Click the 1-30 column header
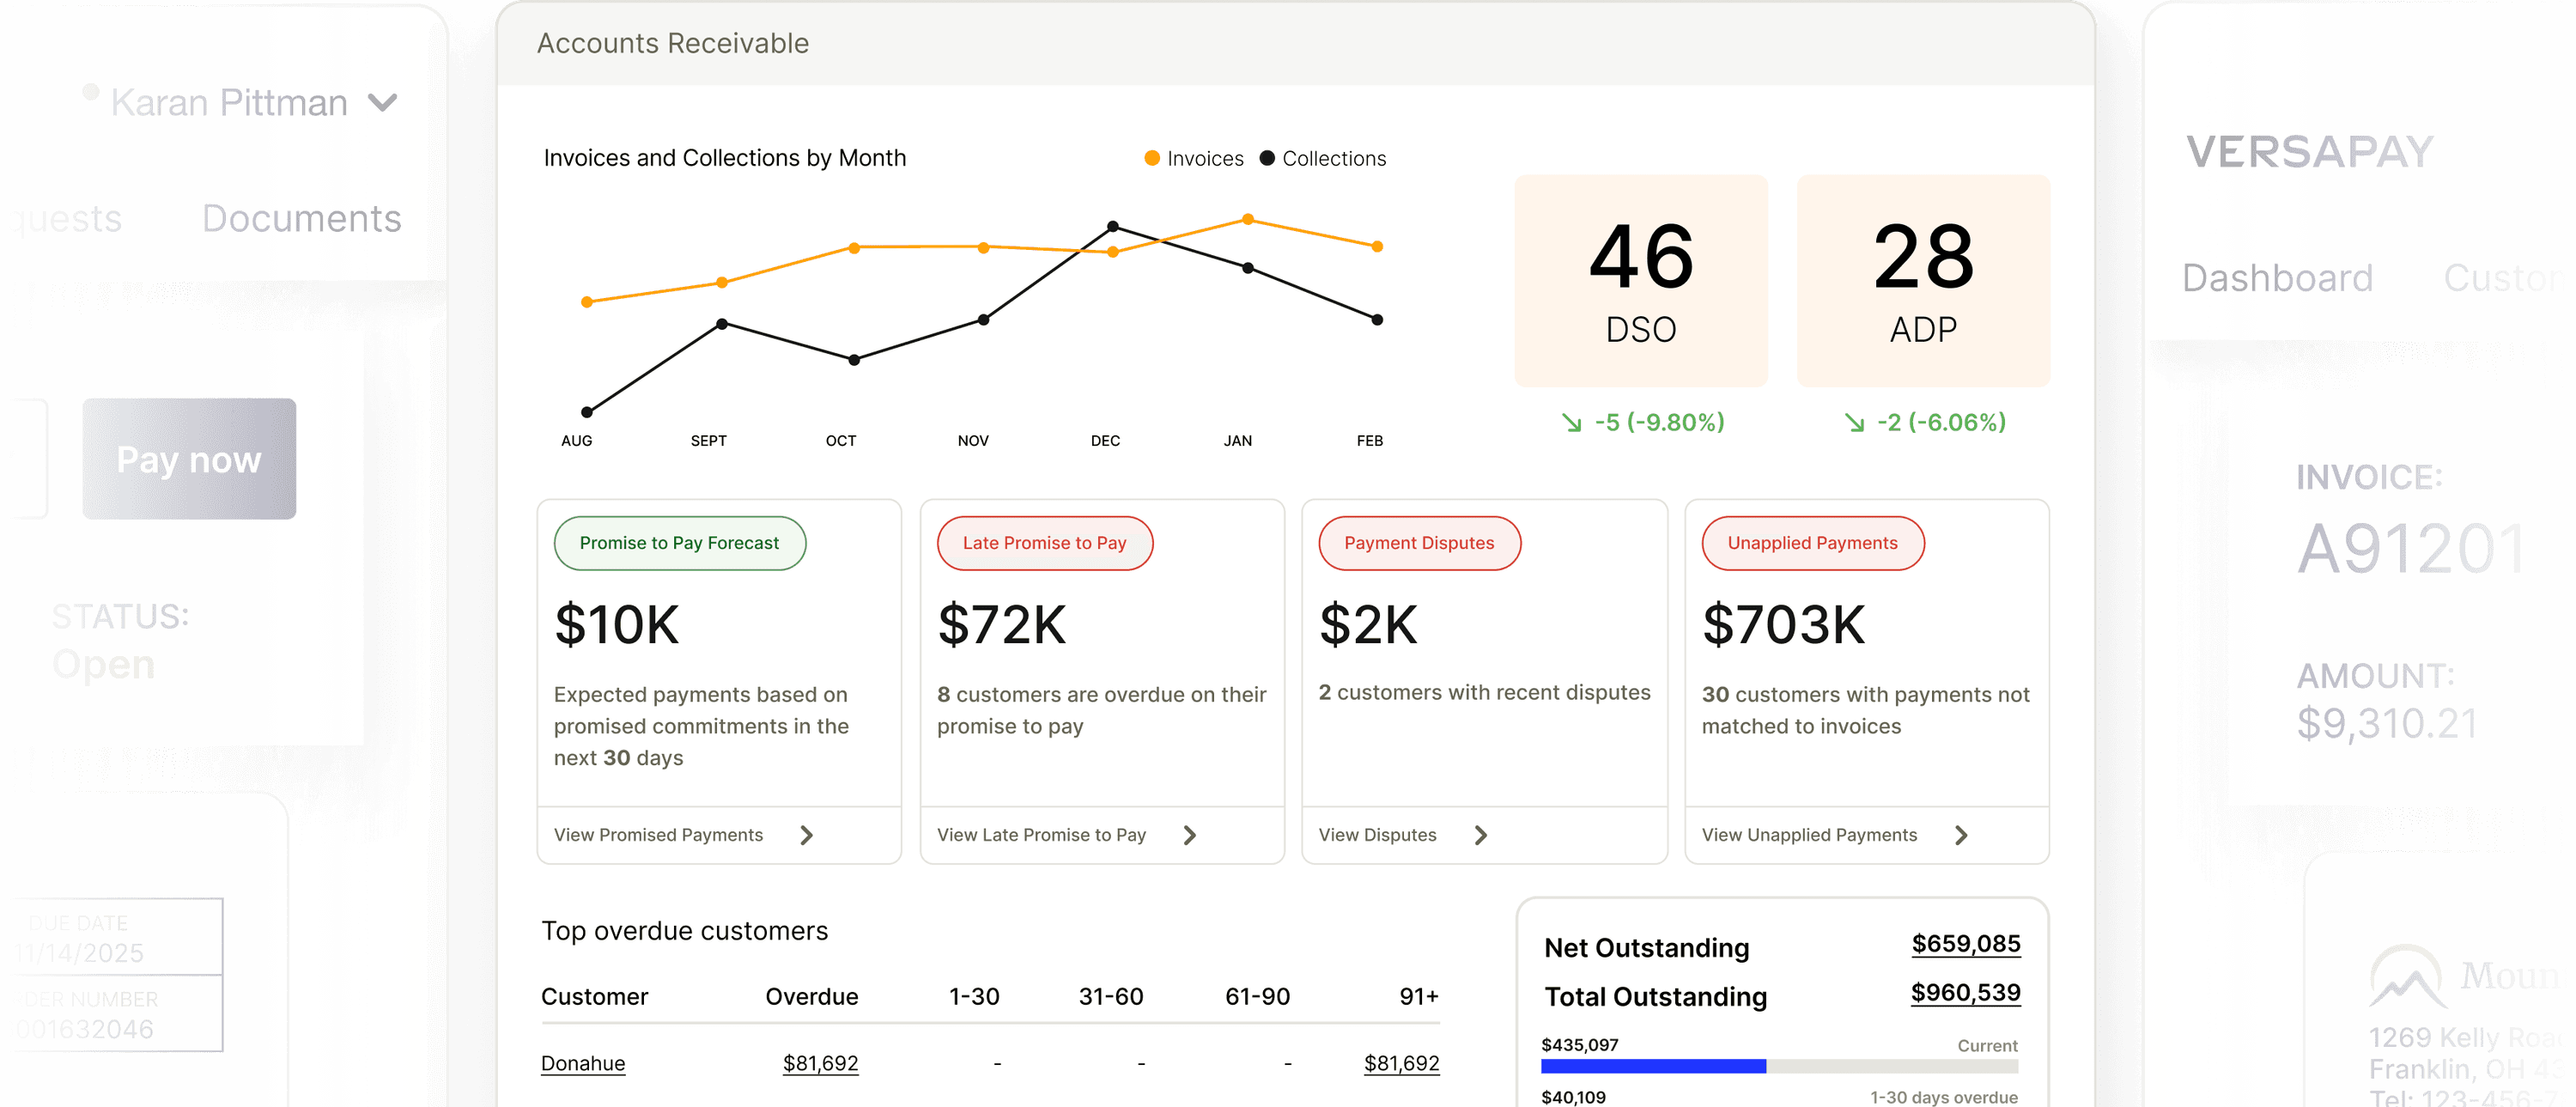Screen dimensions: 2576x1107 [x=974, y=997]
